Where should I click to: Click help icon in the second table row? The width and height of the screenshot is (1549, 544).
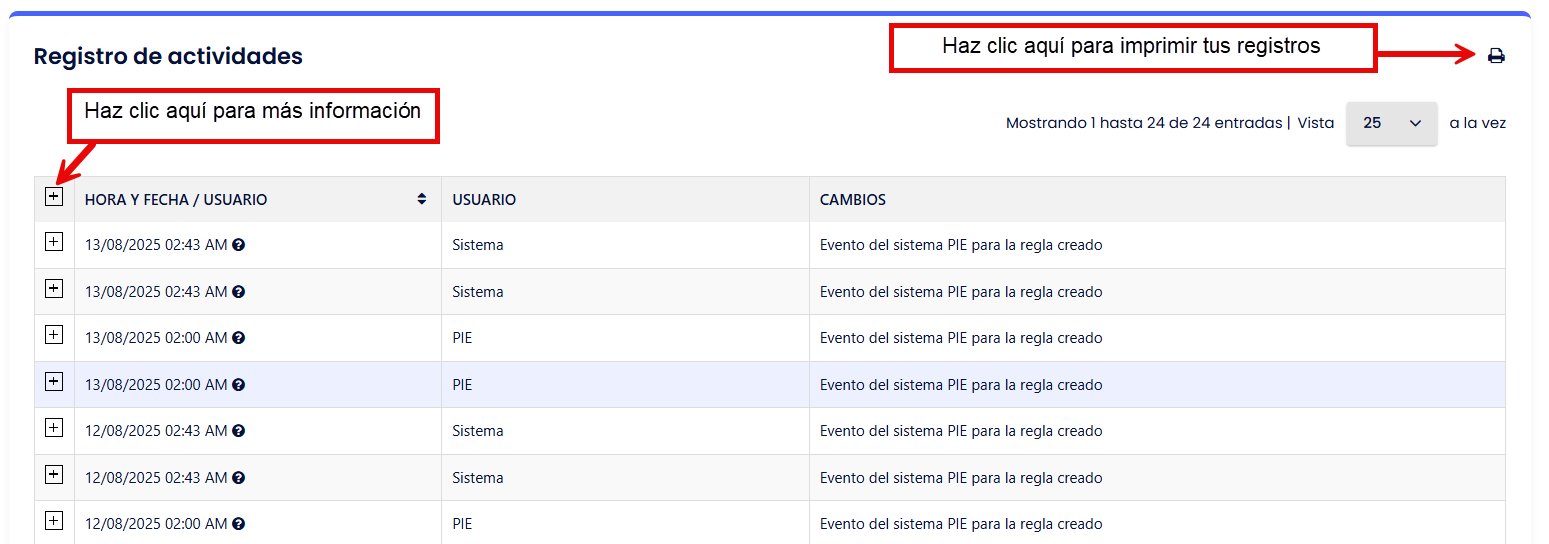(239, 292)
